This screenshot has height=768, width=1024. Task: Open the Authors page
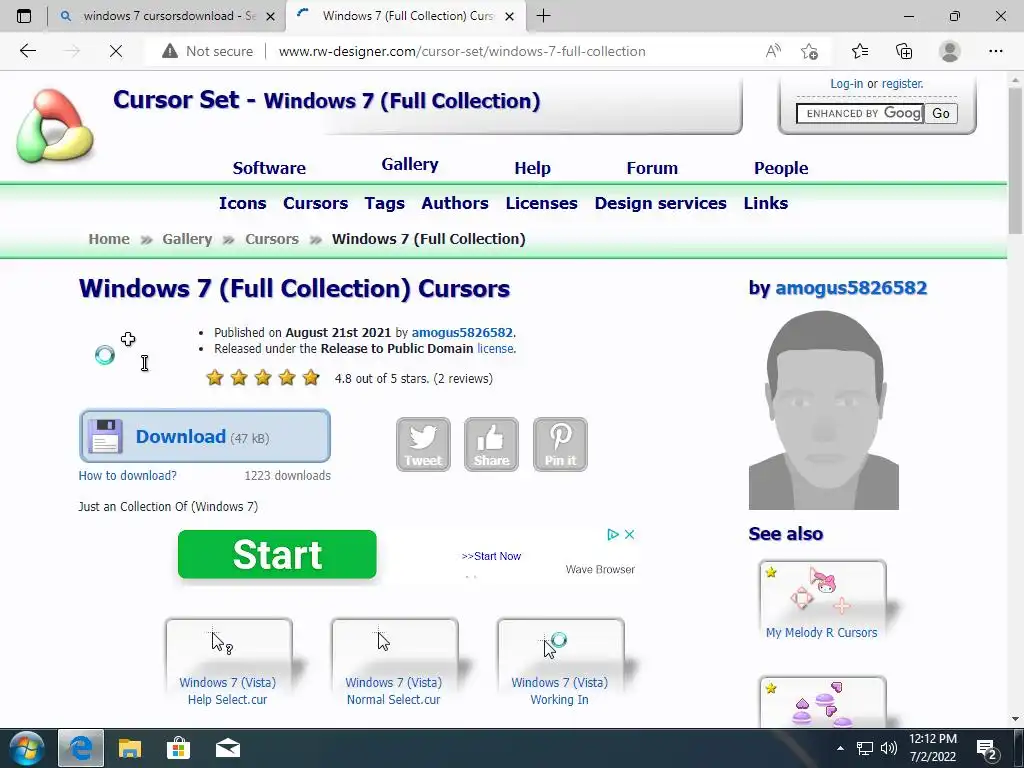455,203
